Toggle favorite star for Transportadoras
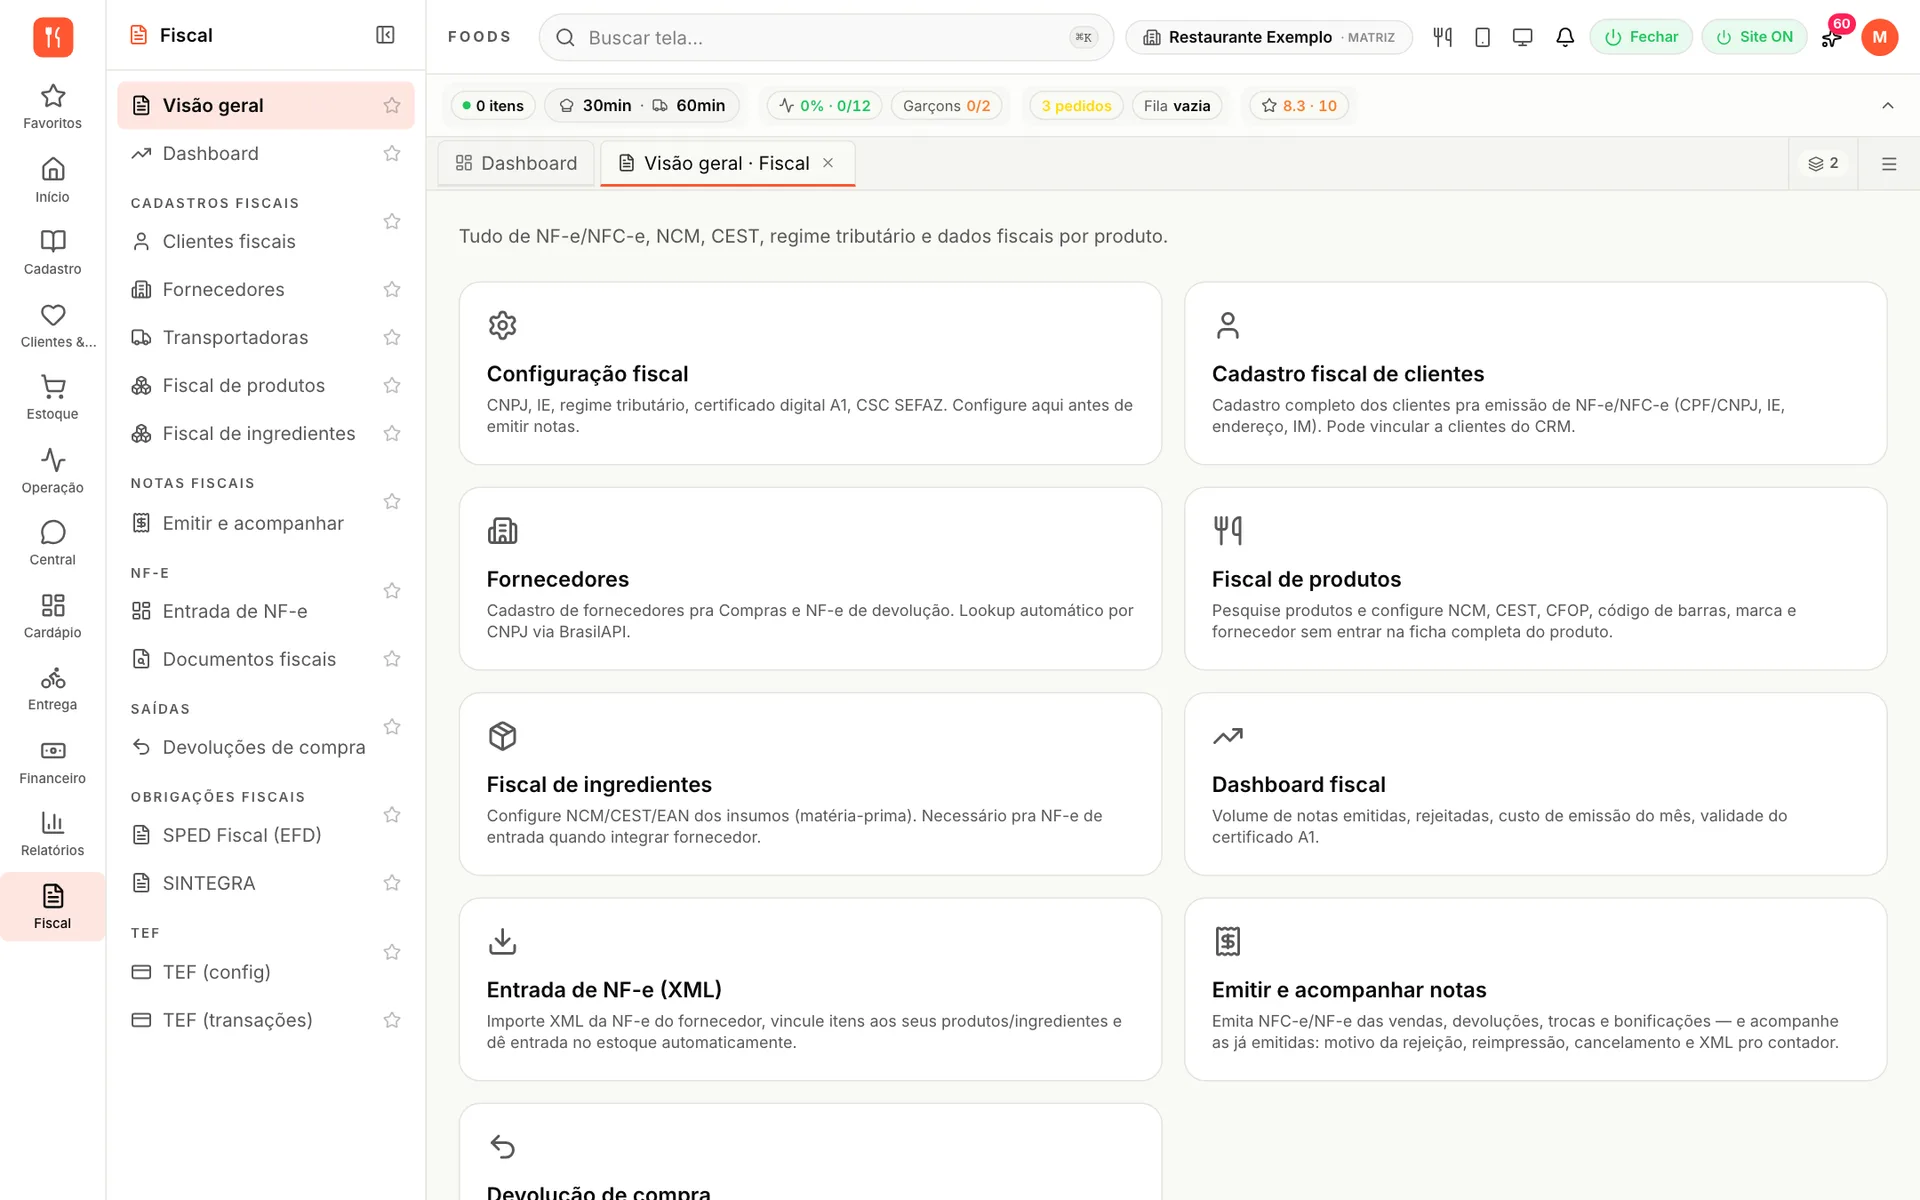 pyautogui.click(x=392, y=337)
